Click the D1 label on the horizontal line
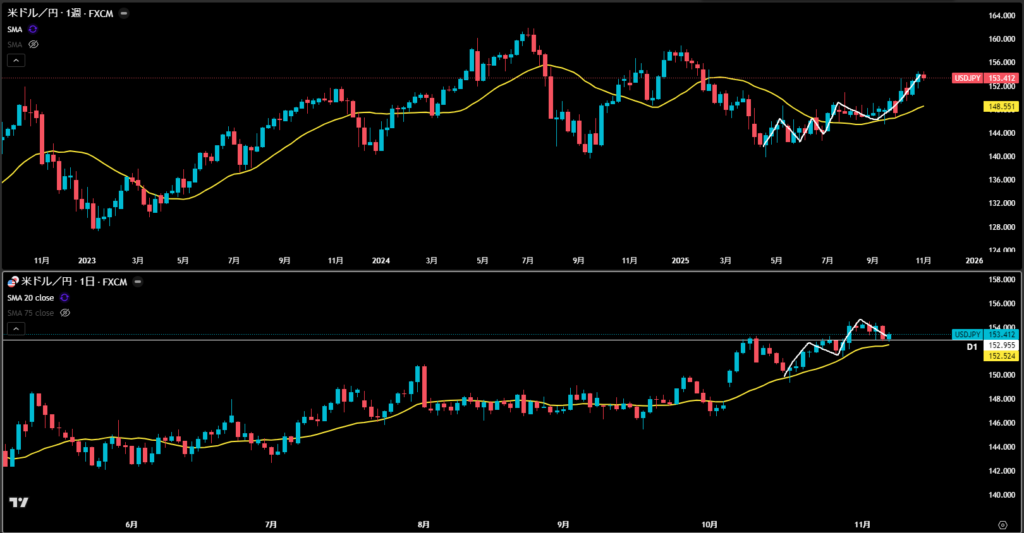Viewport: 1024px width, 533px height. pyautogui.click(x=970, y=346)
